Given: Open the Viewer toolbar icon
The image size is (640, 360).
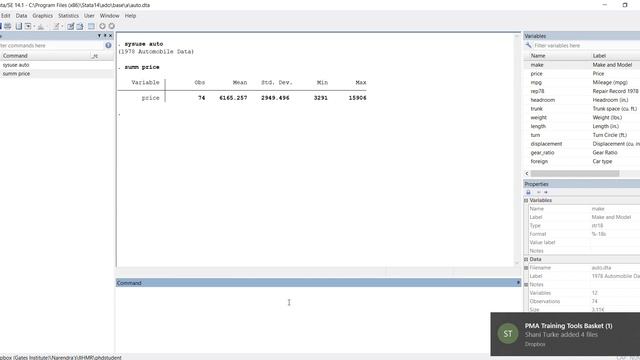Looking at the screenshot, I should [x=28, y=26].
